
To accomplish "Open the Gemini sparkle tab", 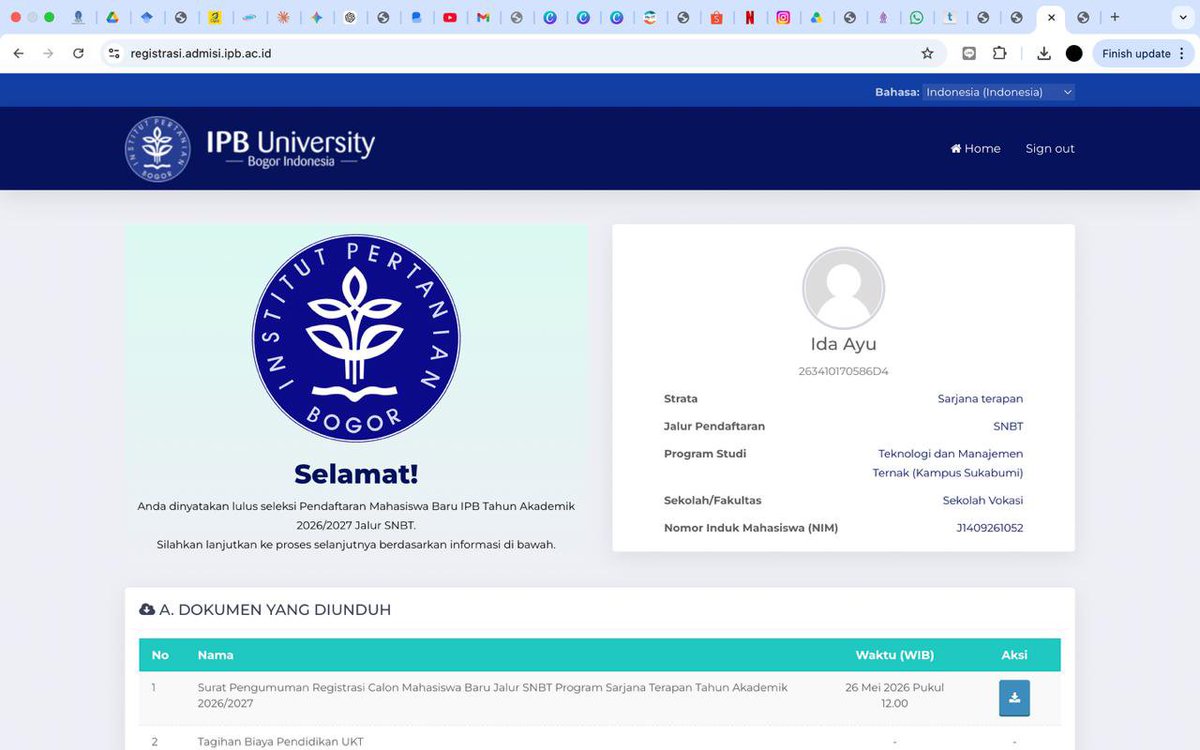I will point(316,17).
